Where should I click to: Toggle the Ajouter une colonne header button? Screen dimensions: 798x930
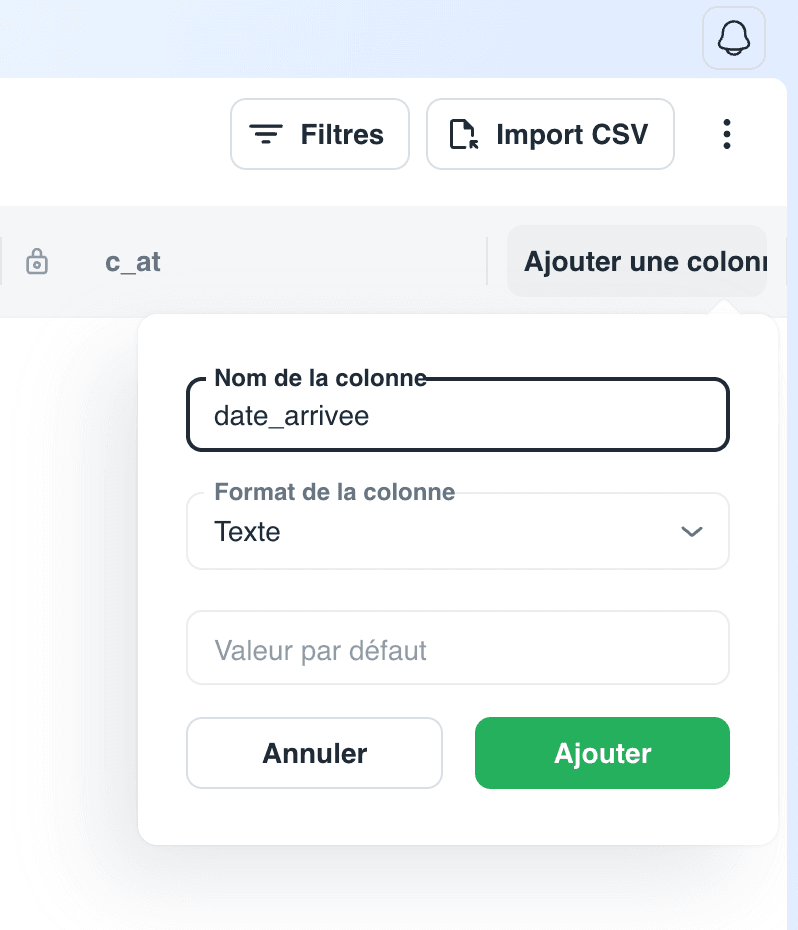coord(637,261)
